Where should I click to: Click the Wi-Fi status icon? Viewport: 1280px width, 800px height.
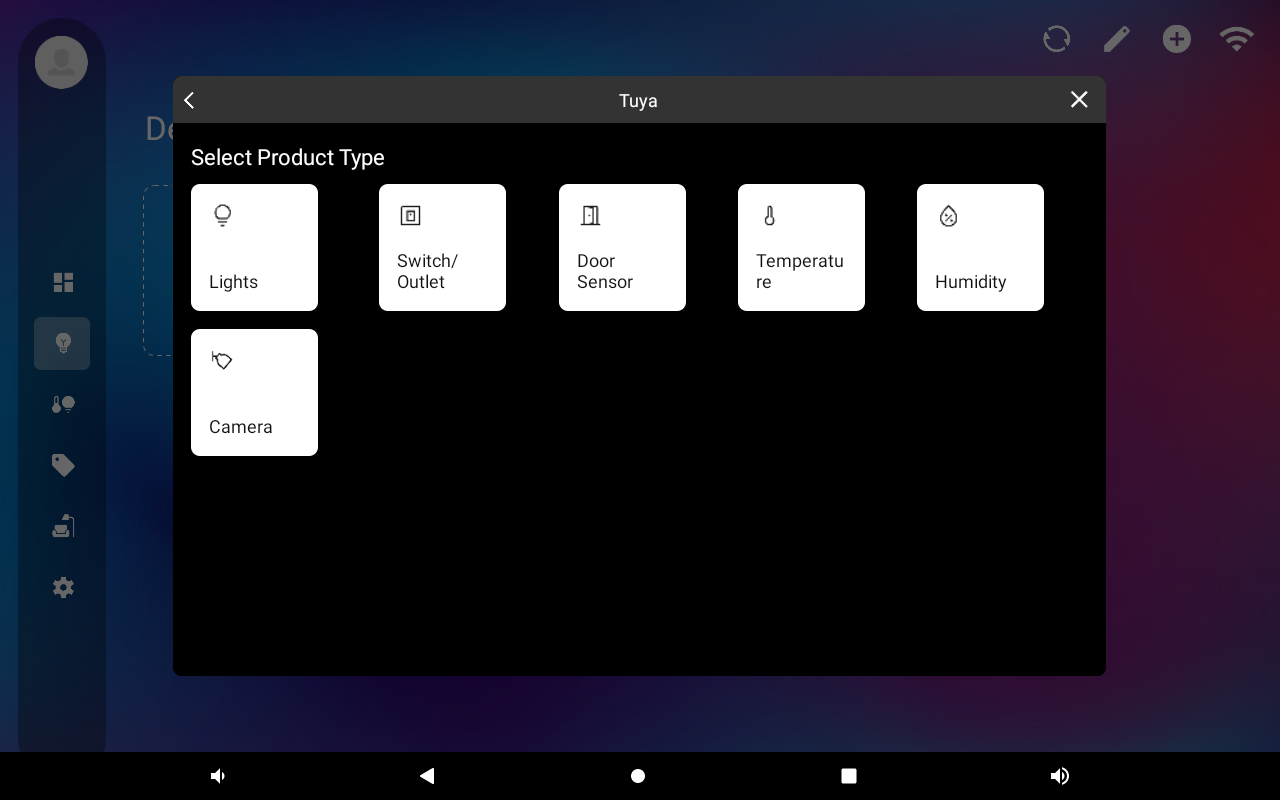(x=1237, y=39)
